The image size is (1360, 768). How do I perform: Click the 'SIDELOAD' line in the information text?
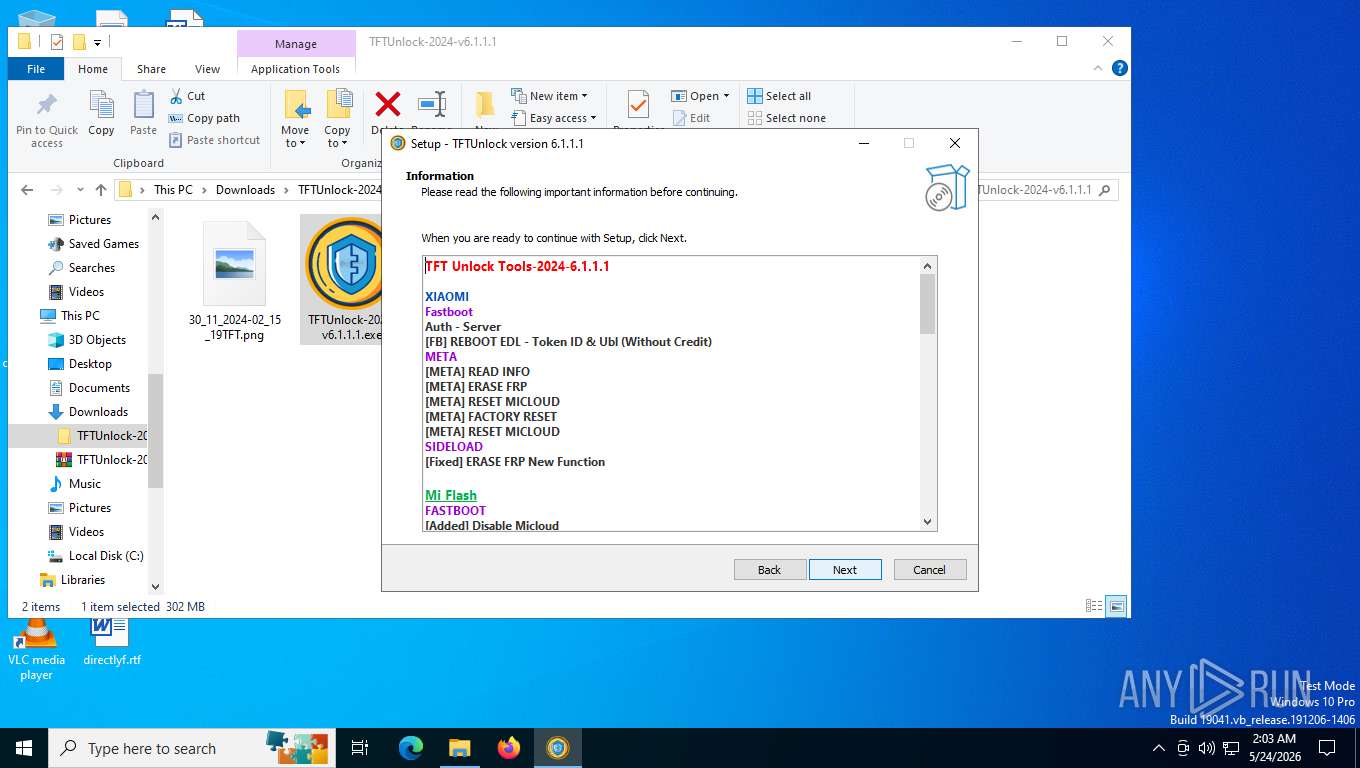(x=454, y=446)
